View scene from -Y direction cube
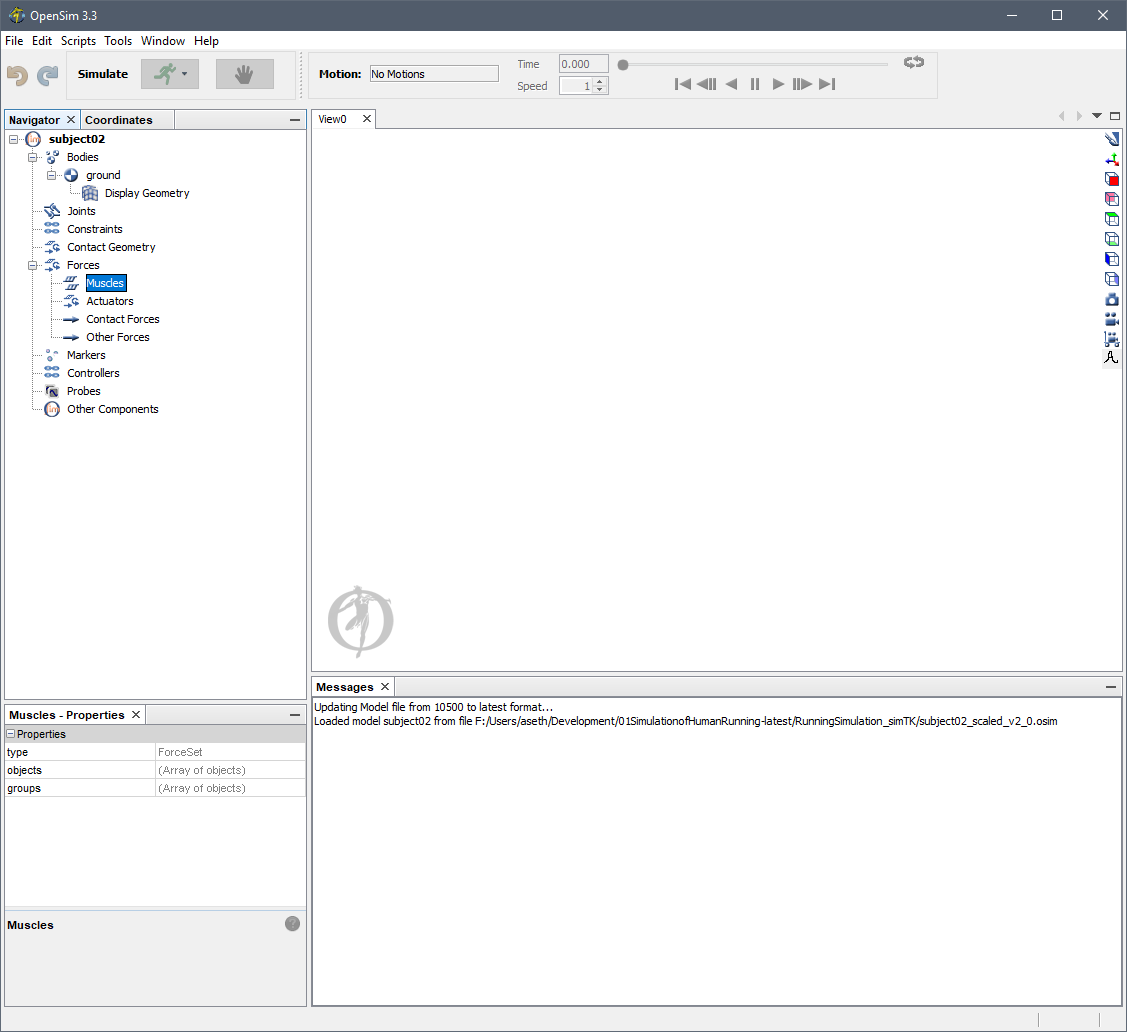 pyautogui.click(x=1111, y=238)
